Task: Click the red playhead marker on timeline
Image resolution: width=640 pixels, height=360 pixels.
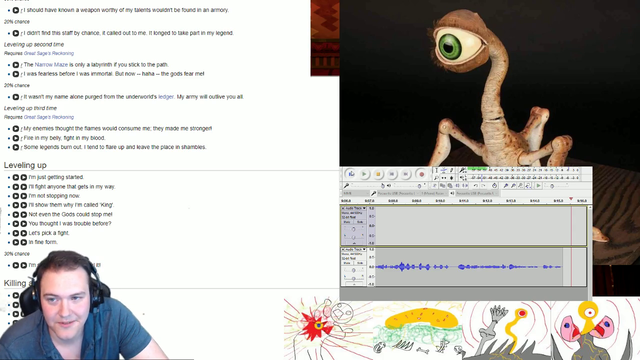Action: pos(571,199)
